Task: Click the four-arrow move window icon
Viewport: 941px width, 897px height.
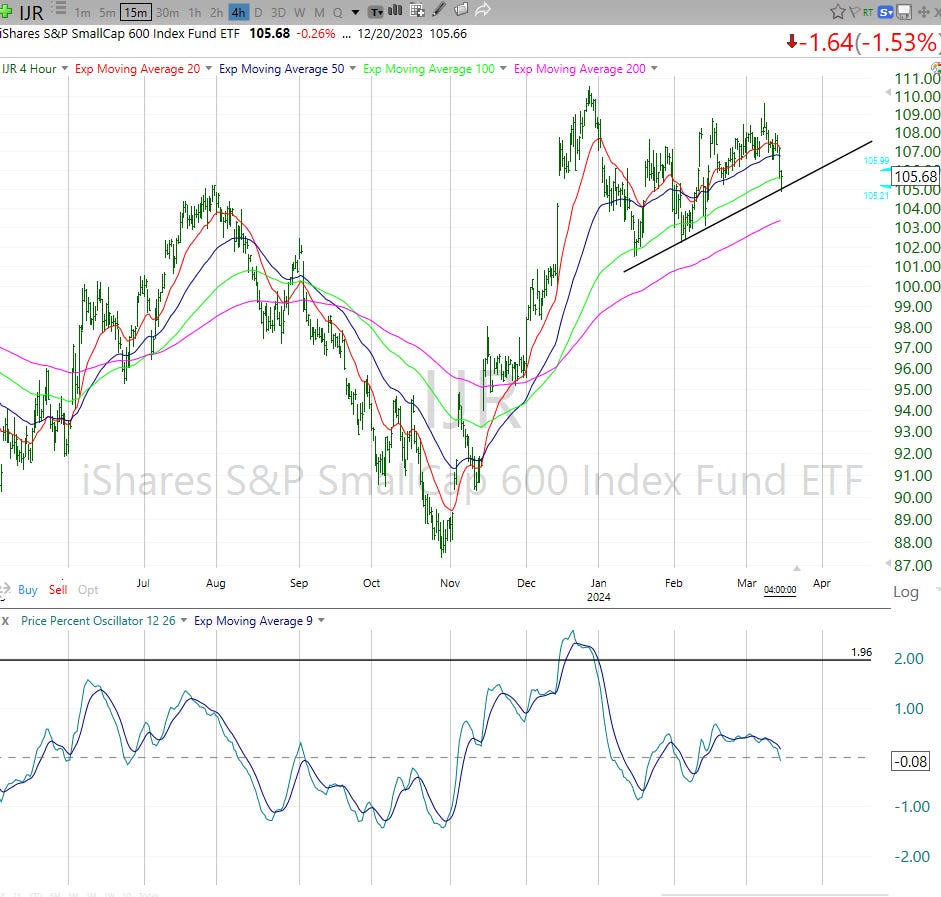Action: point(924,11)
